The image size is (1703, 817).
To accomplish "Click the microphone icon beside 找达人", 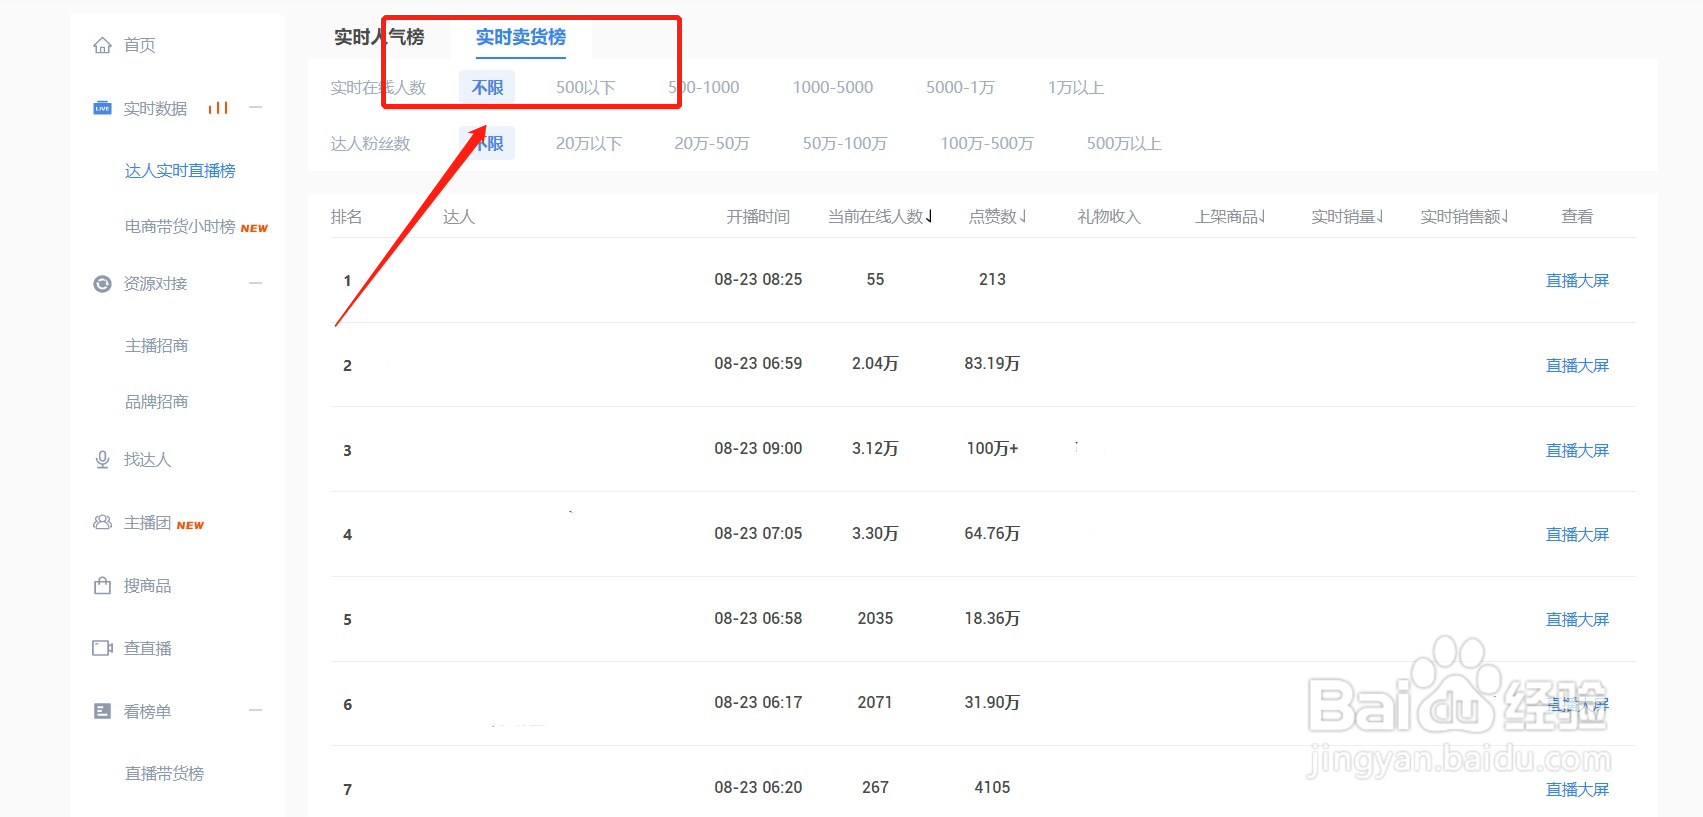I will [102, 460].
